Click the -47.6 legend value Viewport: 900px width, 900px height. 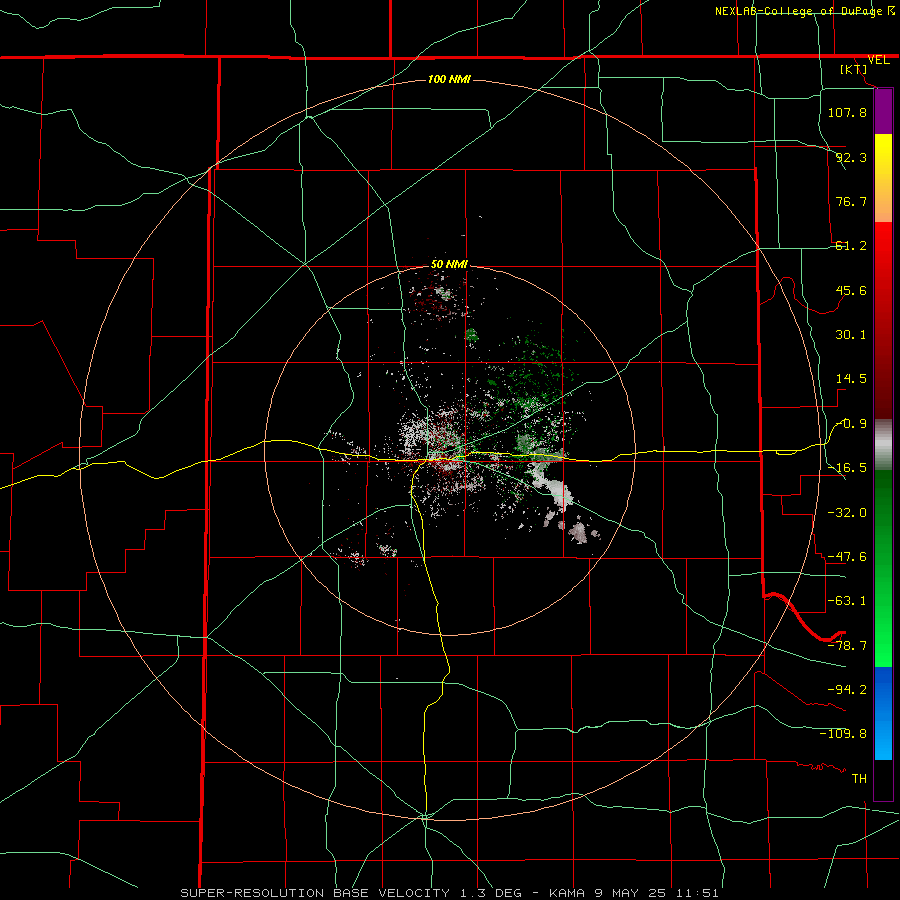[847, 557]
